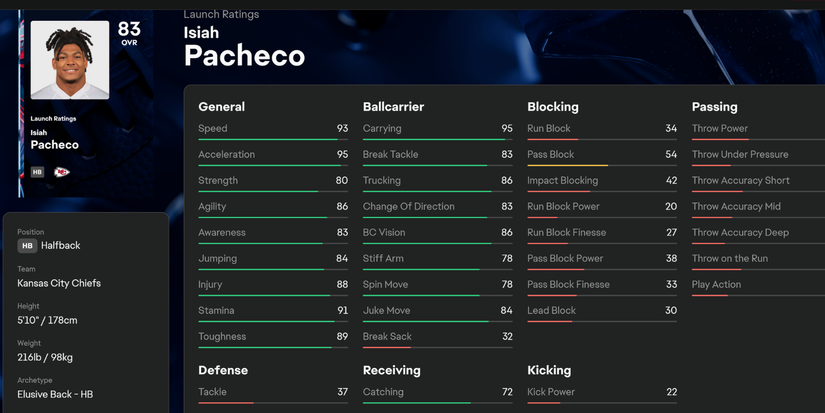Click the Chiefs team logo on card
Viewport: 825px width, 413px height.
click(x=62, y=172)
